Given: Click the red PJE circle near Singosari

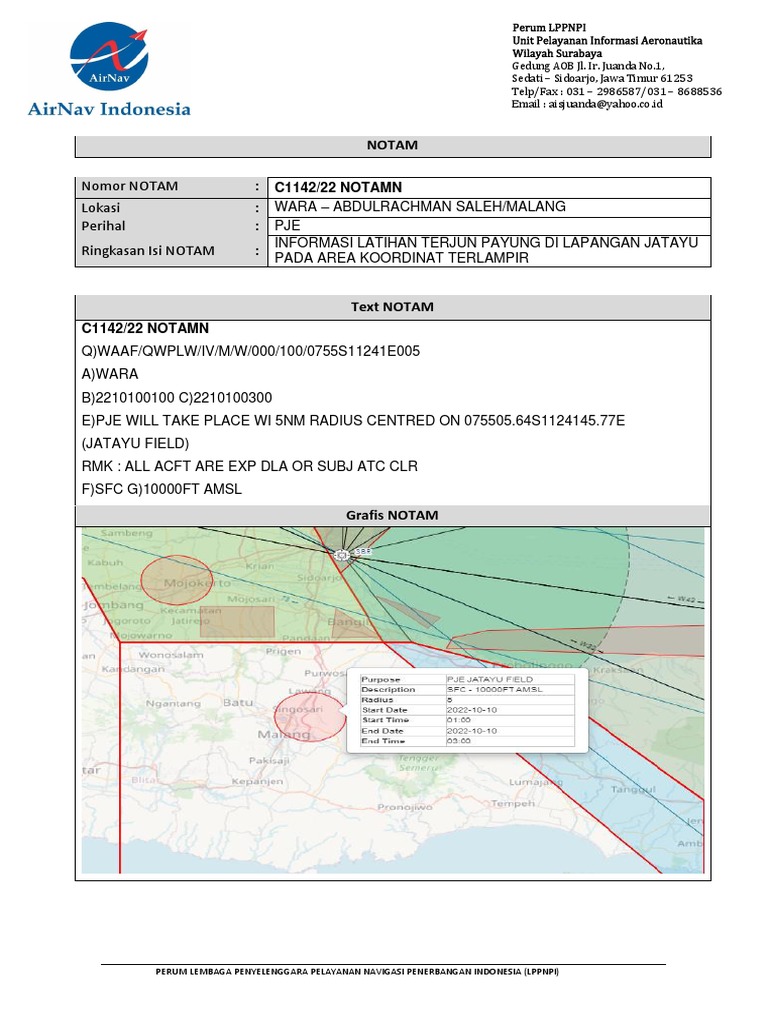Looking at the screenshot, I should [310, 716].
